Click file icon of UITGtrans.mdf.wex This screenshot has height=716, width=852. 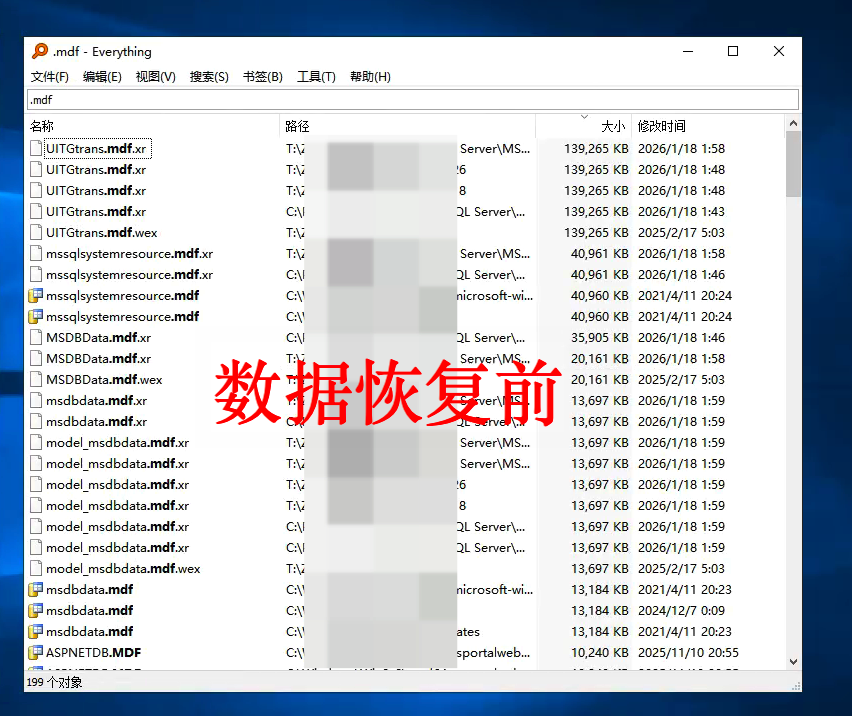point(36,233)
